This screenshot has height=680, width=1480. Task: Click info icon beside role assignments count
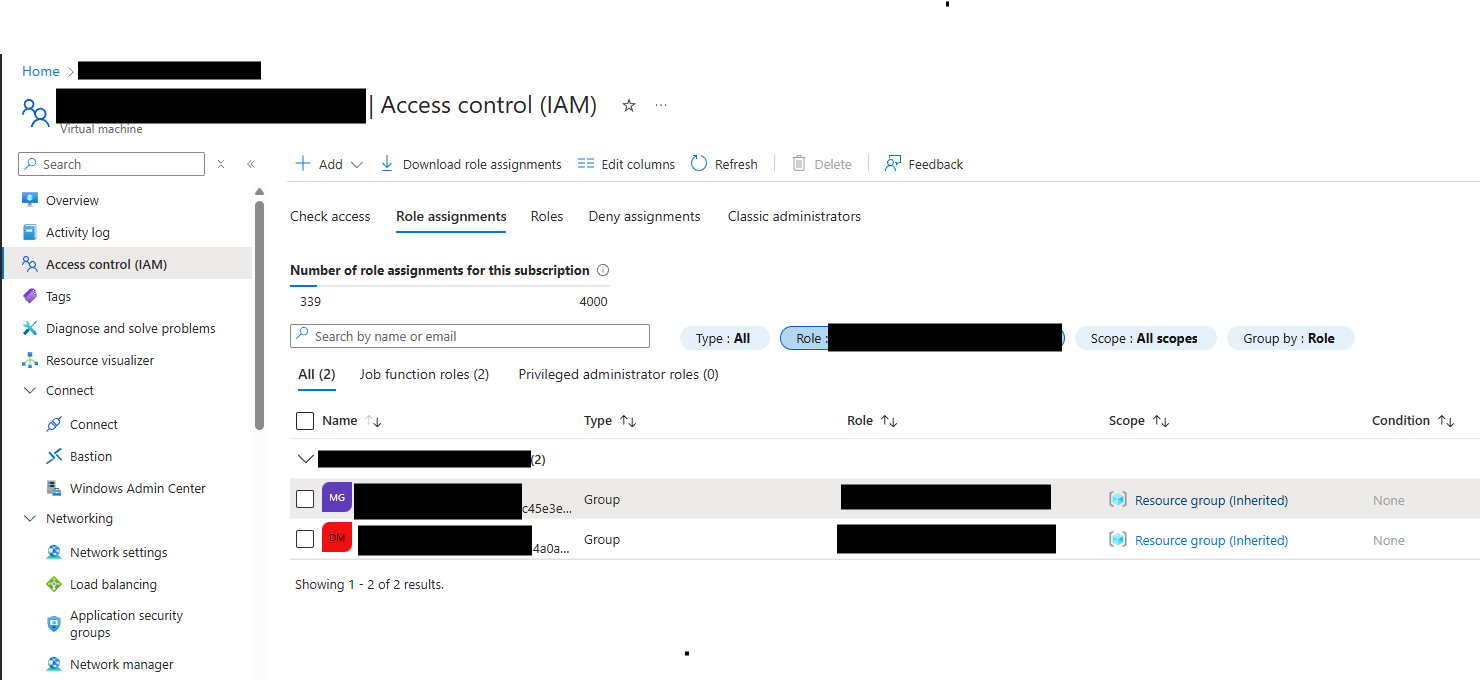[603, 270]
